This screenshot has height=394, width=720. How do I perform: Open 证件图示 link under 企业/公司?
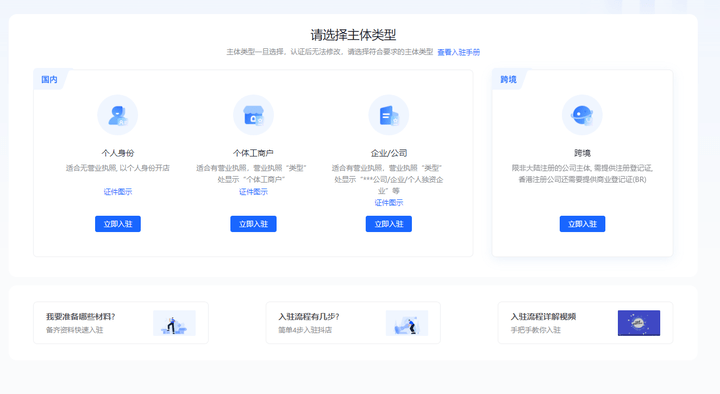coord(388,203)
